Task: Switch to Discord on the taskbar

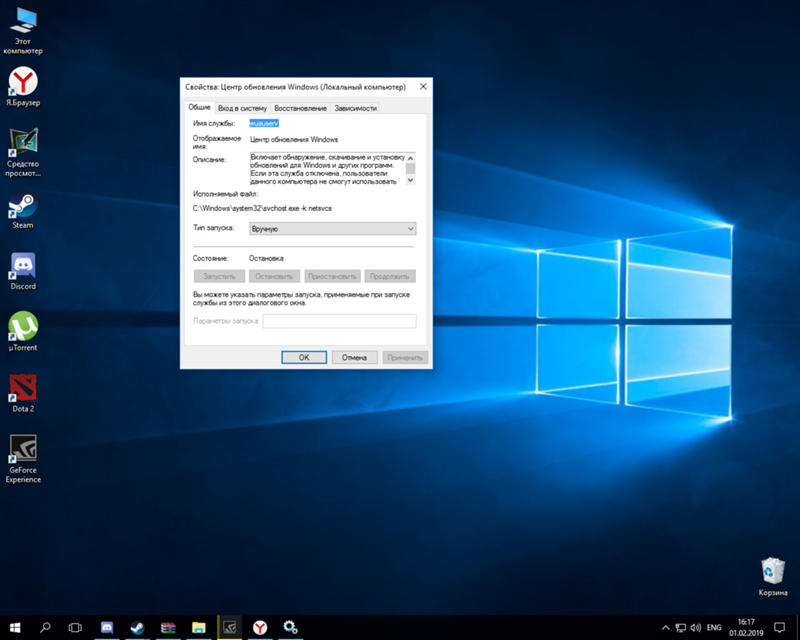Action: [107, 627]
